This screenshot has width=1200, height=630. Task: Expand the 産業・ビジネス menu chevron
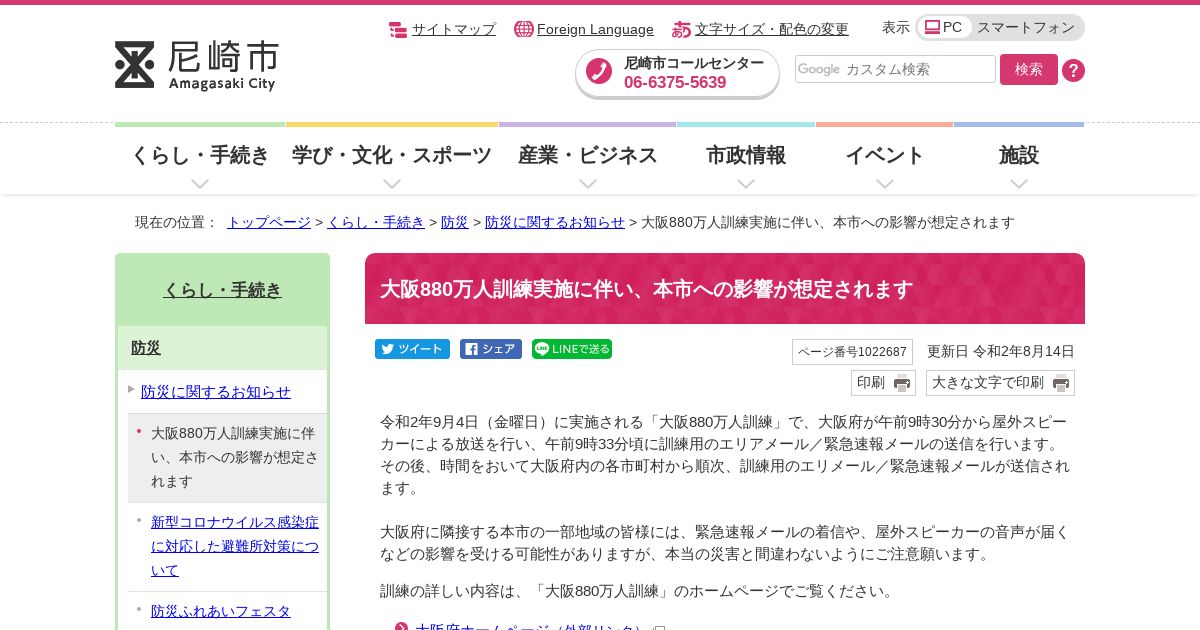[588, 183]
